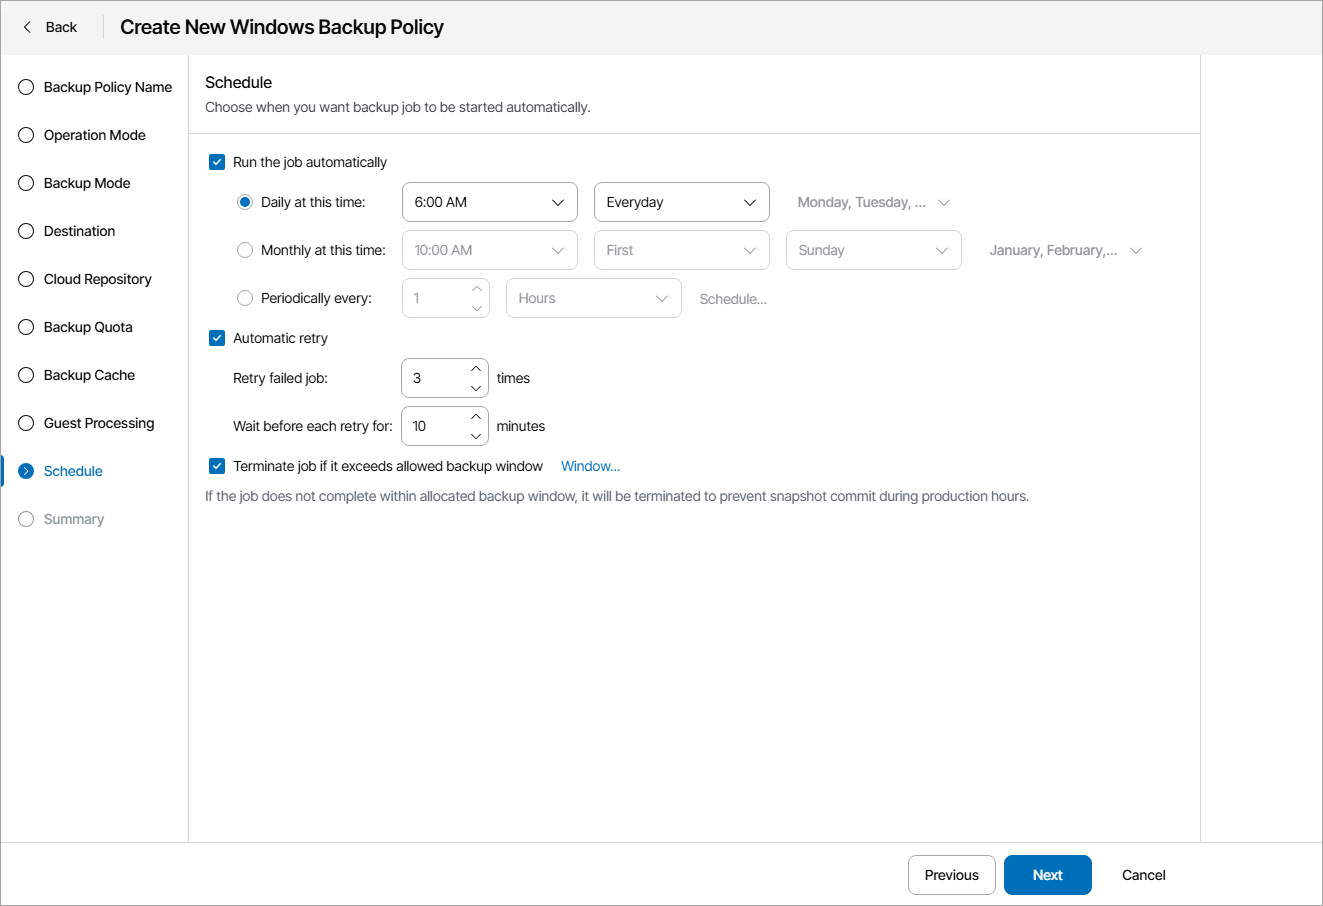This screenshot has height=906, width=1323.
Task: Uncheck Run the job automatically
Action: click(217, 162)
